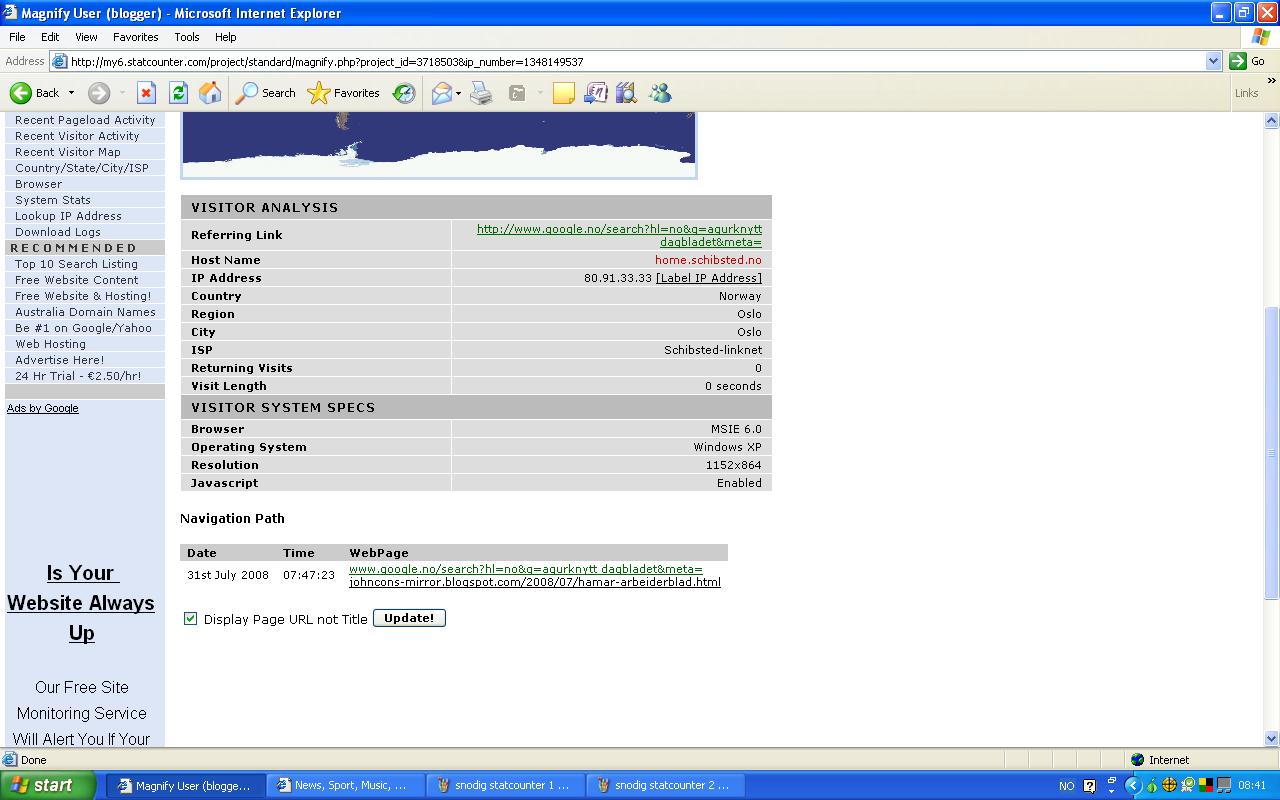Switch to News, Sport, Music taskbar window

point(345,785)
